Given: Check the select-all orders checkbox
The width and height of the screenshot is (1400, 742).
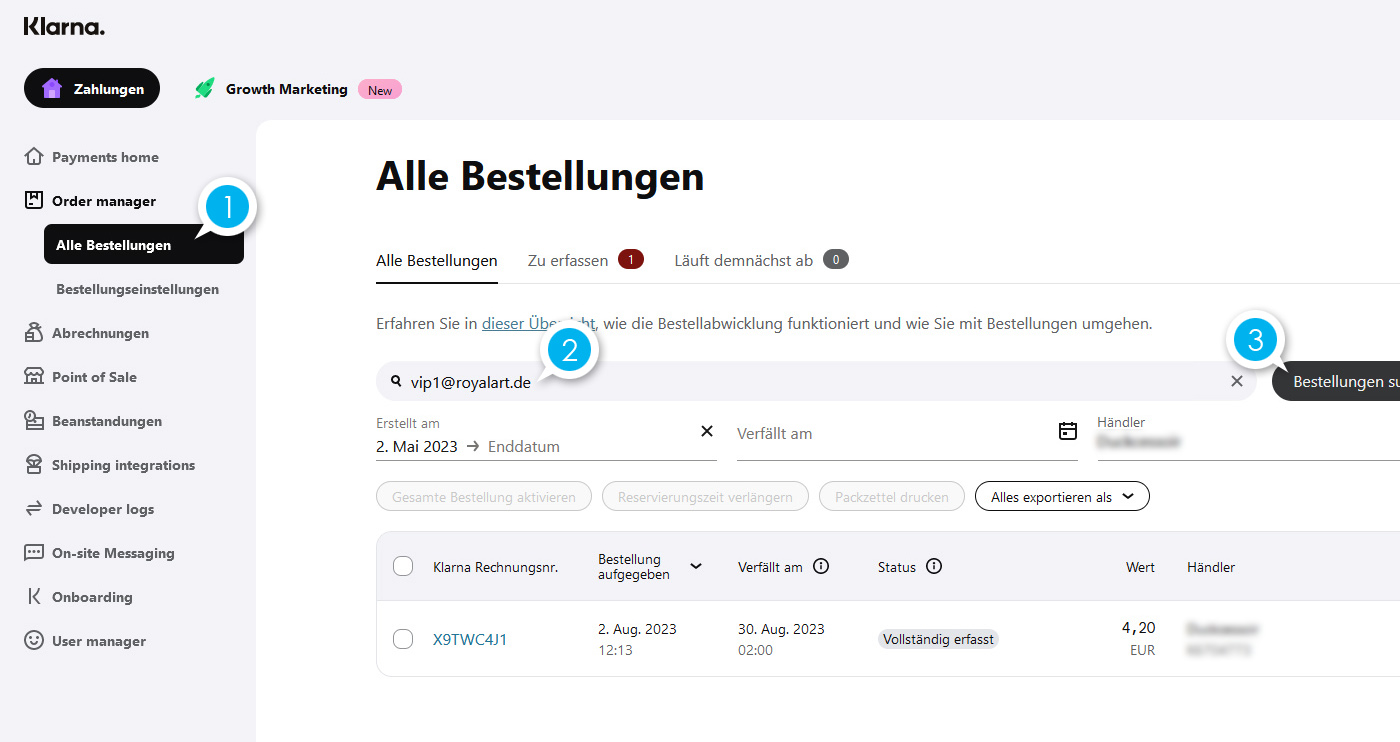Looking at the screenshot, I should 403,565.
